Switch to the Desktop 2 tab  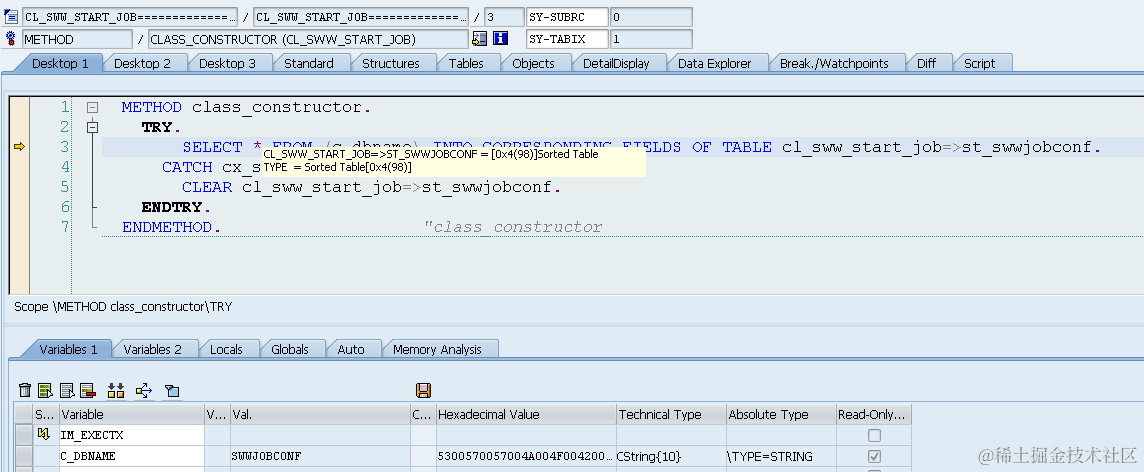pos(142,63)
